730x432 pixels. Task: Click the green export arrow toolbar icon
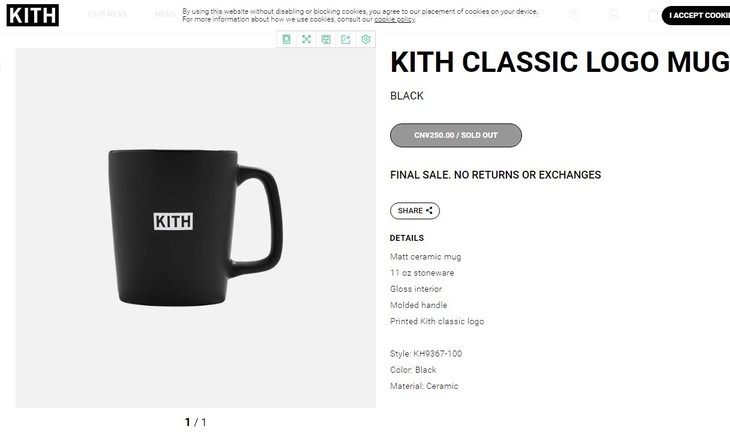pyautogui.click(x=345, y=40)
